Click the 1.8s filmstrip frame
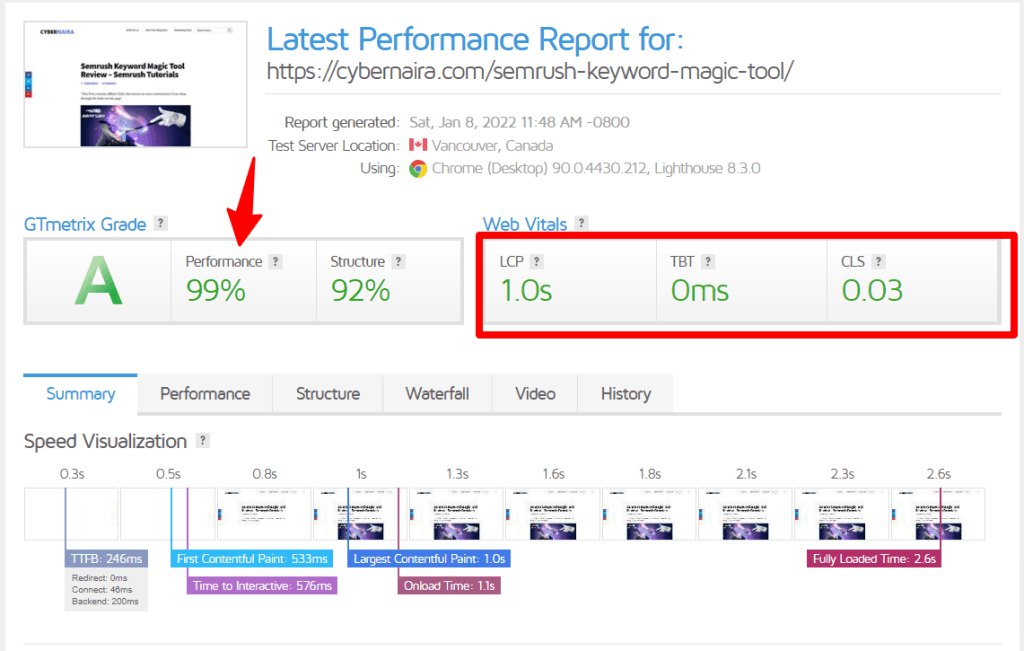Viewport: 1024px width, 651px height. (649, 514)
